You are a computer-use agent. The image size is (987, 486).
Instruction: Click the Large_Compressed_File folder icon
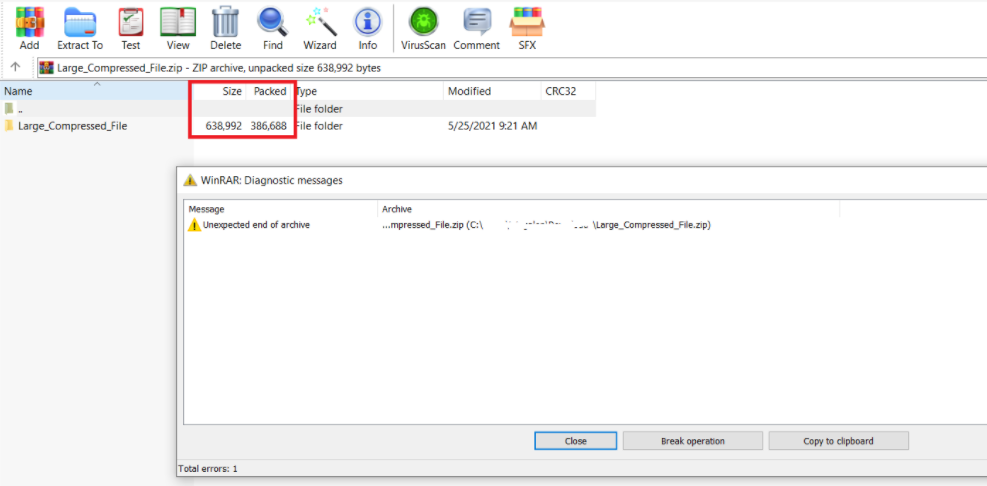coord(9,125)
